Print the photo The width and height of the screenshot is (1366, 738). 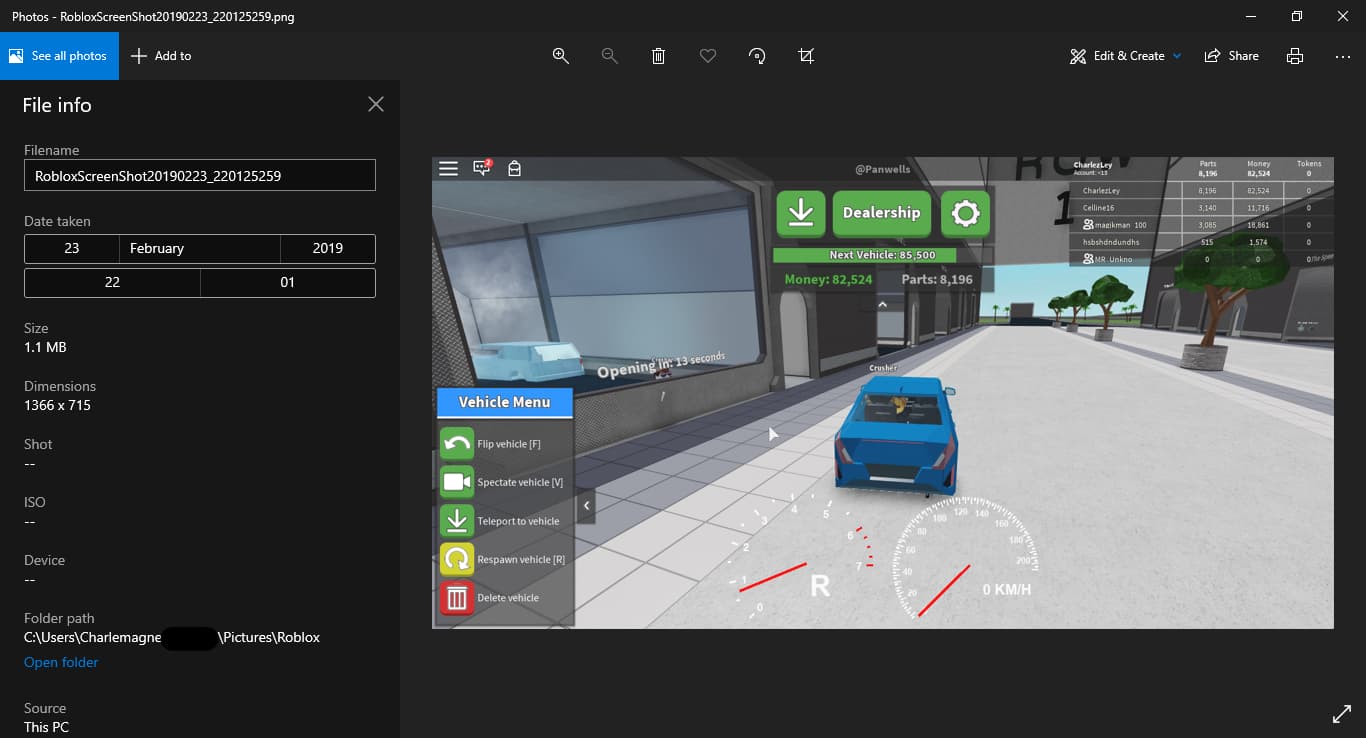(x=1295, y=56)
